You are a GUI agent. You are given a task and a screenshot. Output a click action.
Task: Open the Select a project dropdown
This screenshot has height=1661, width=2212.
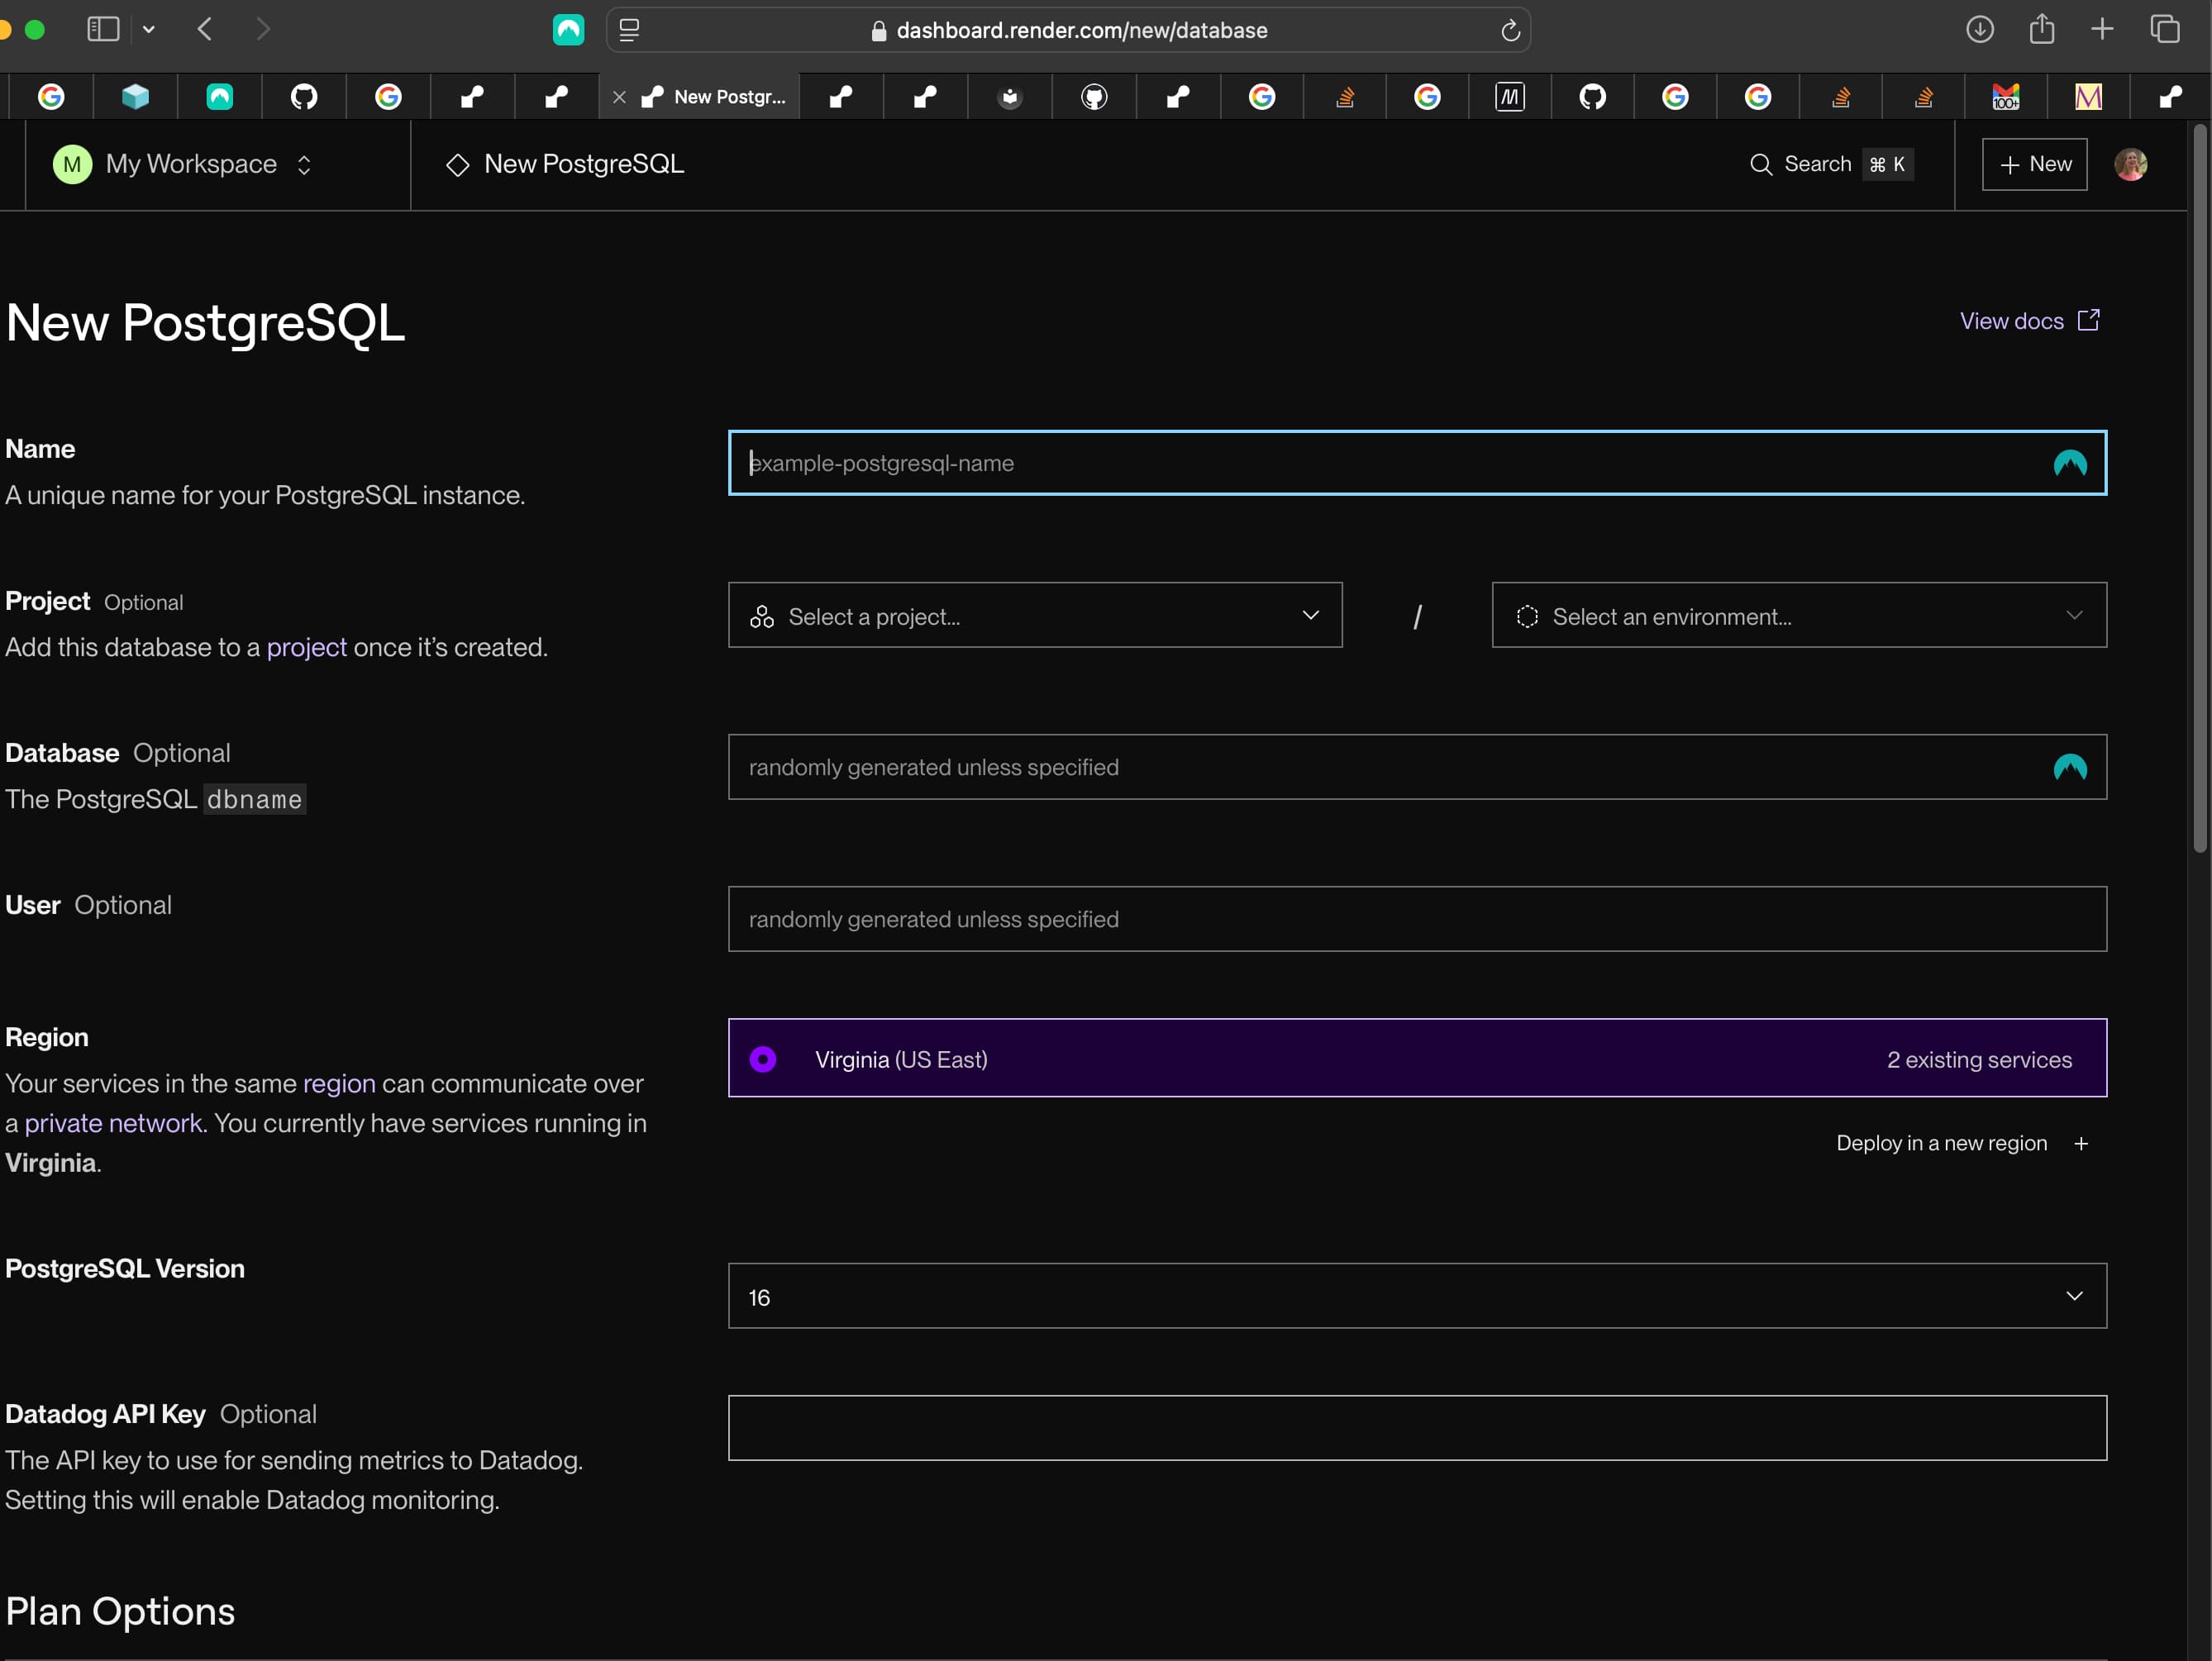pyautogui.click(x=1035, y=615)
